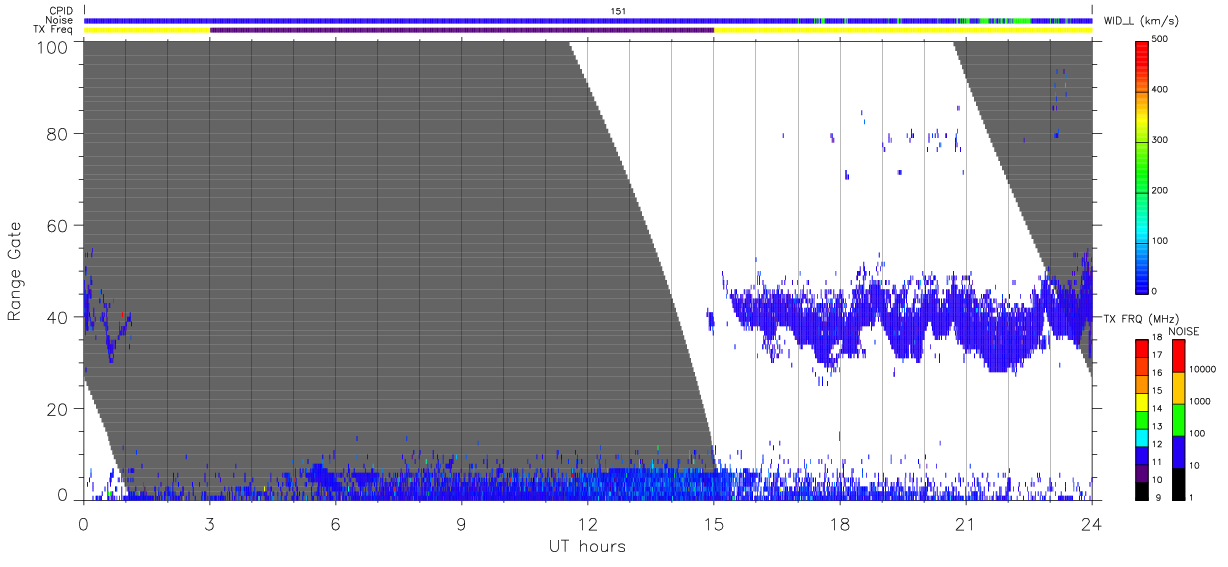
Task: Click the CPID label at top left
Action: click(x=60, y=11)
